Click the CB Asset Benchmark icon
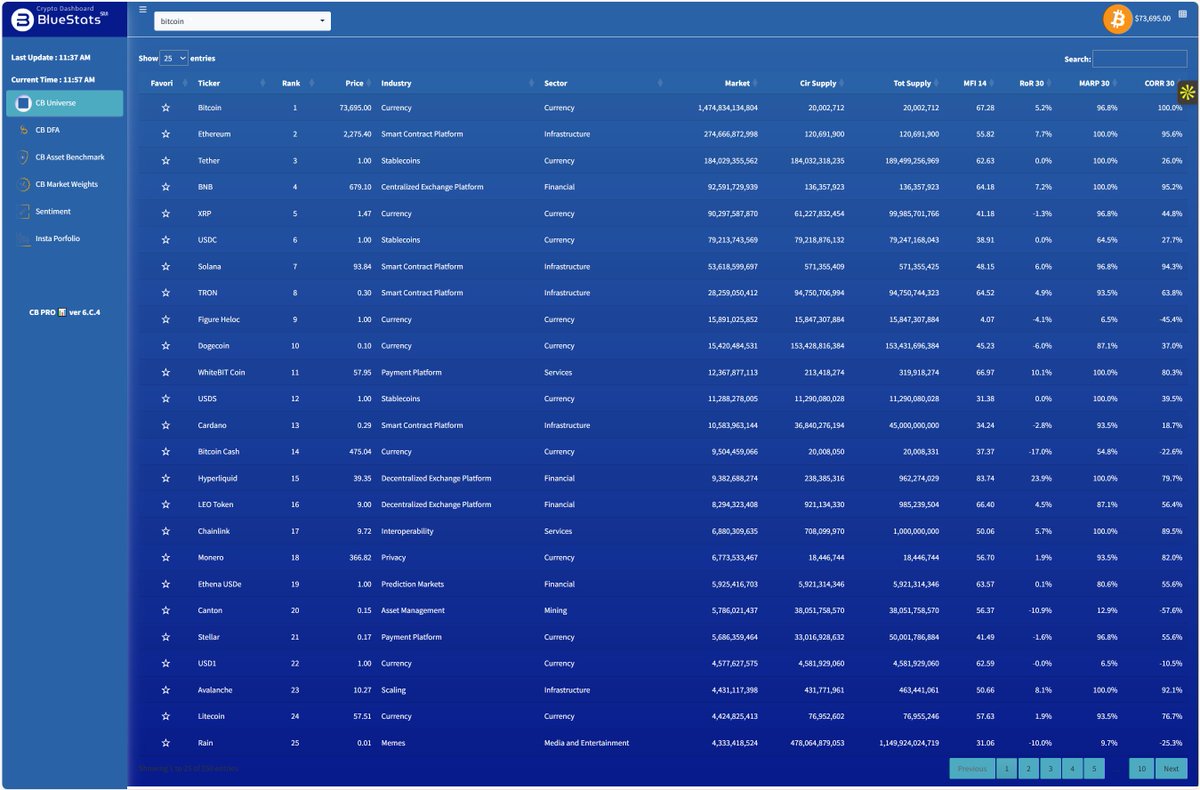Image resolution: width=1200 pixels, height=790 pixels. coord(24,157)
